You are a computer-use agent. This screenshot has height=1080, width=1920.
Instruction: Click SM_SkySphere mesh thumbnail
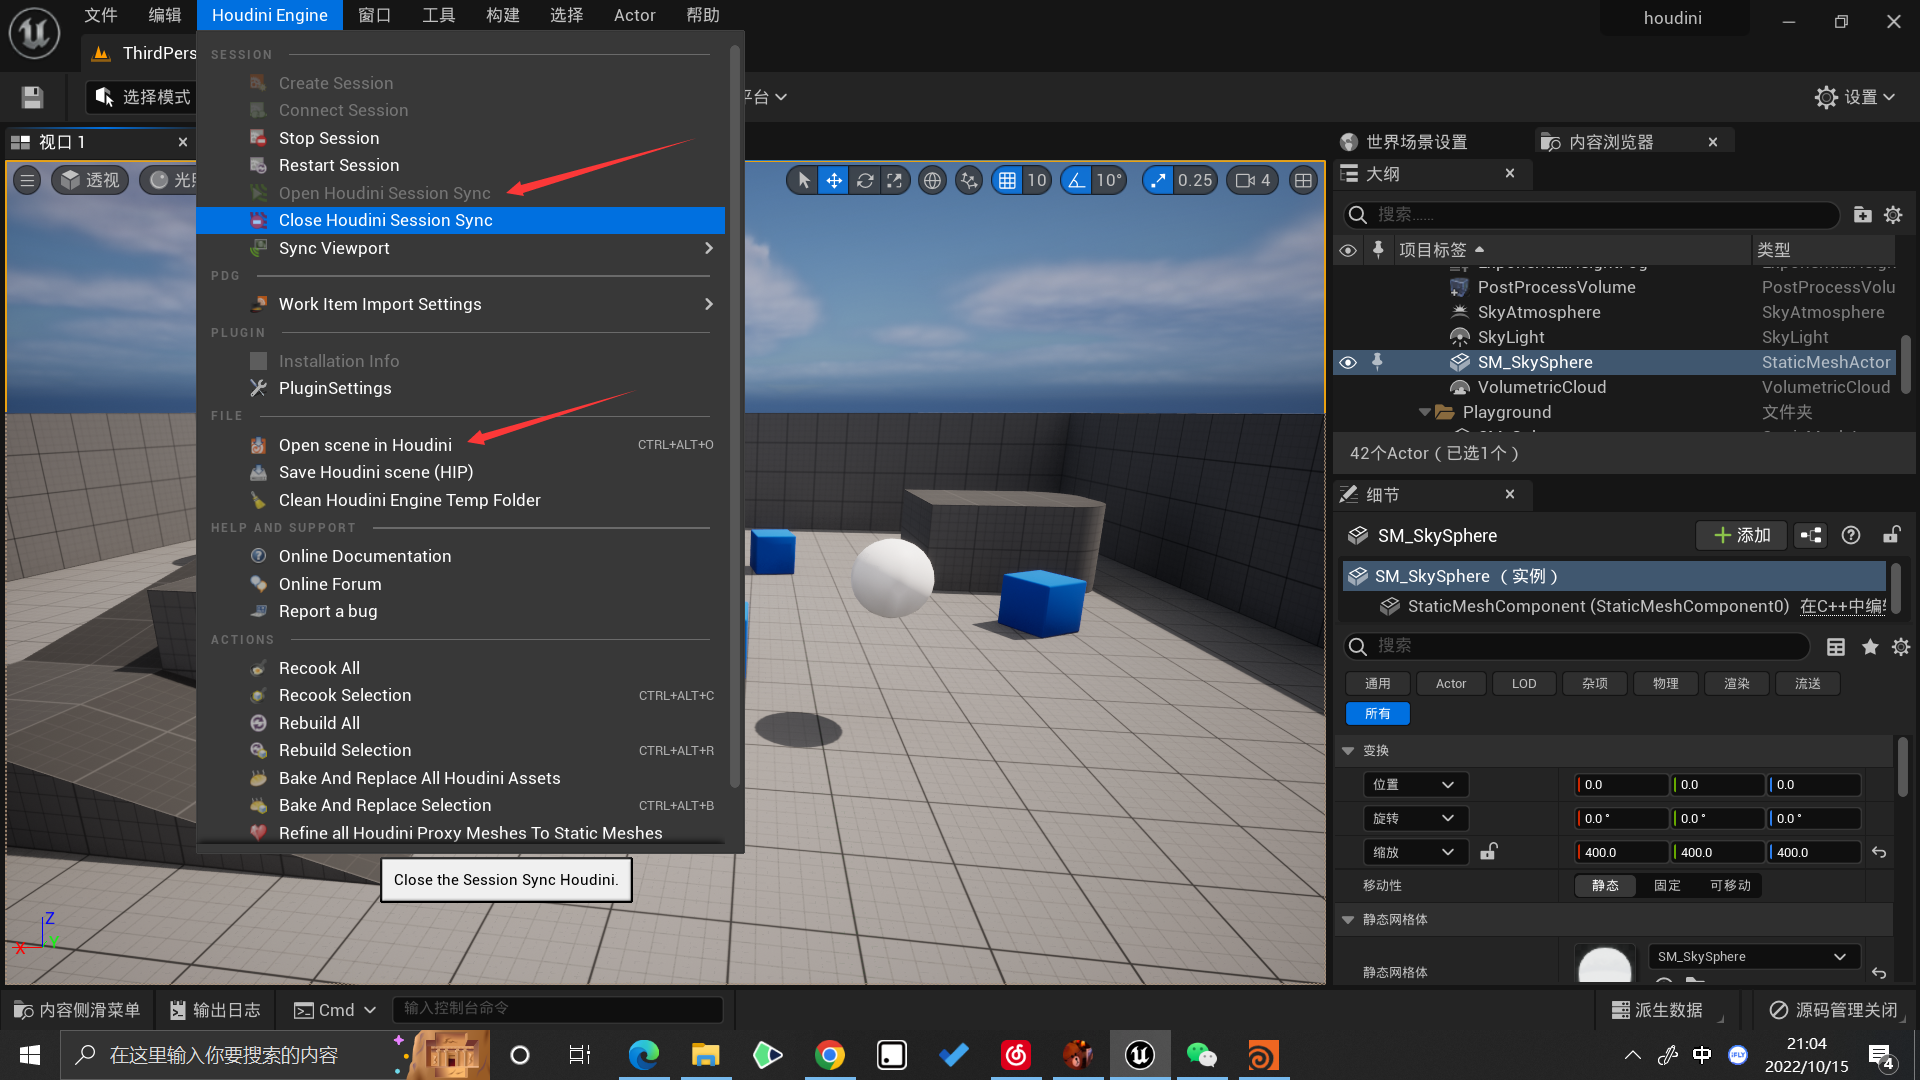[x=1605, y=965]
